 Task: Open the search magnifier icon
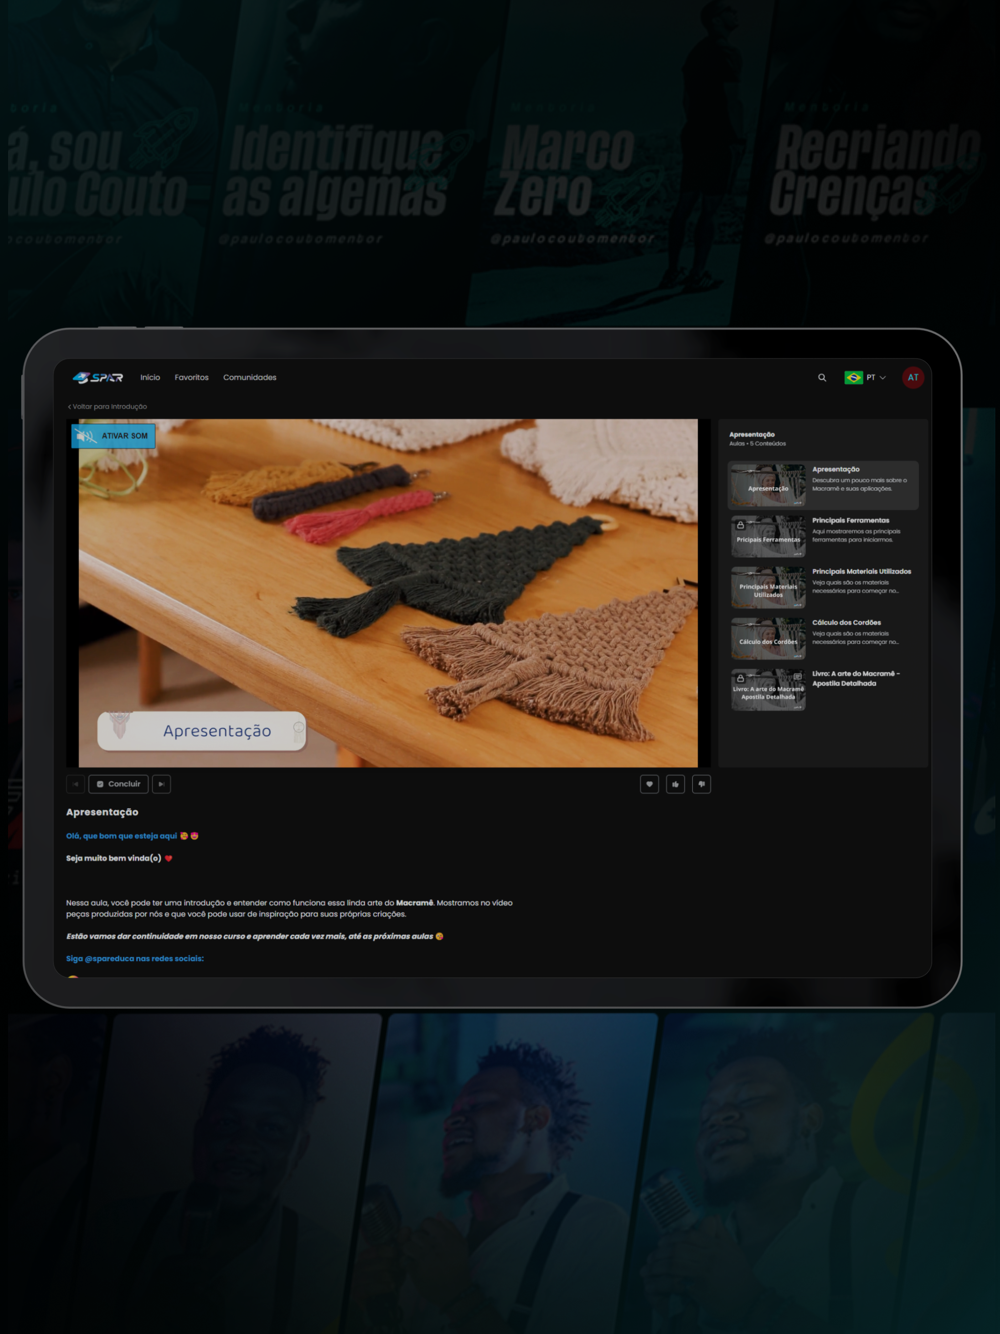tap(822, 378)
